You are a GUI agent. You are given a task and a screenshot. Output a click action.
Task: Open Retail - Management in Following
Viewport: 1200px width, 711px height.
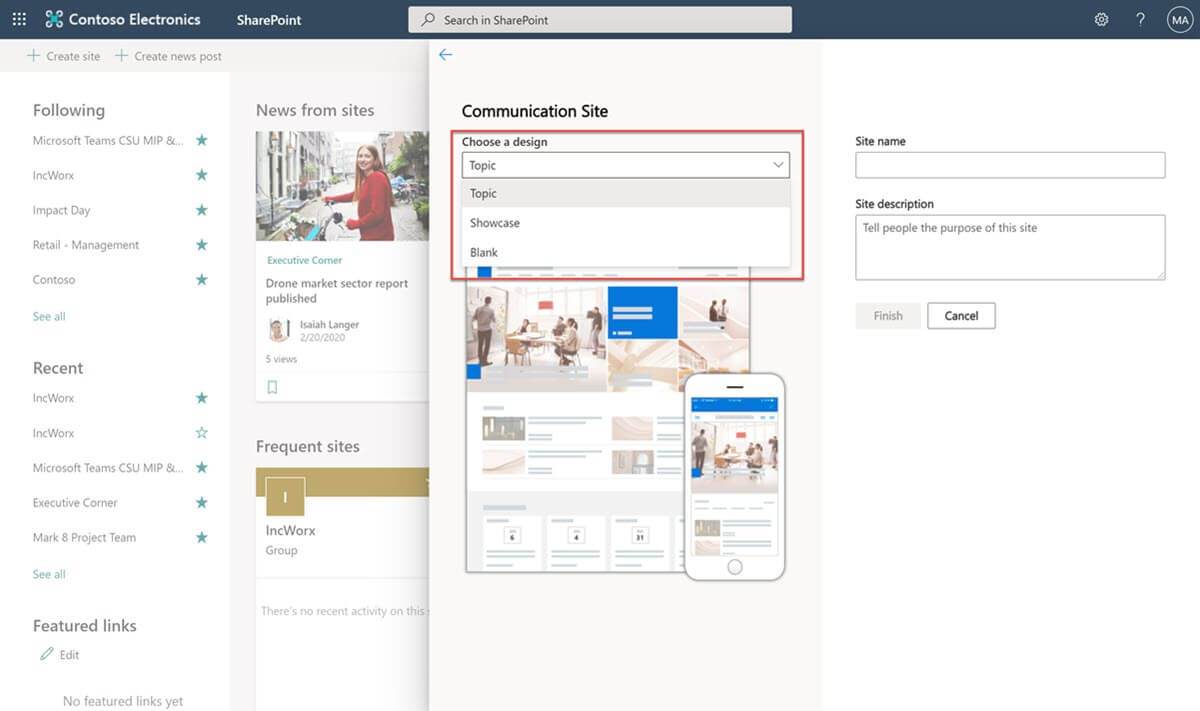[x=86, y=245]
